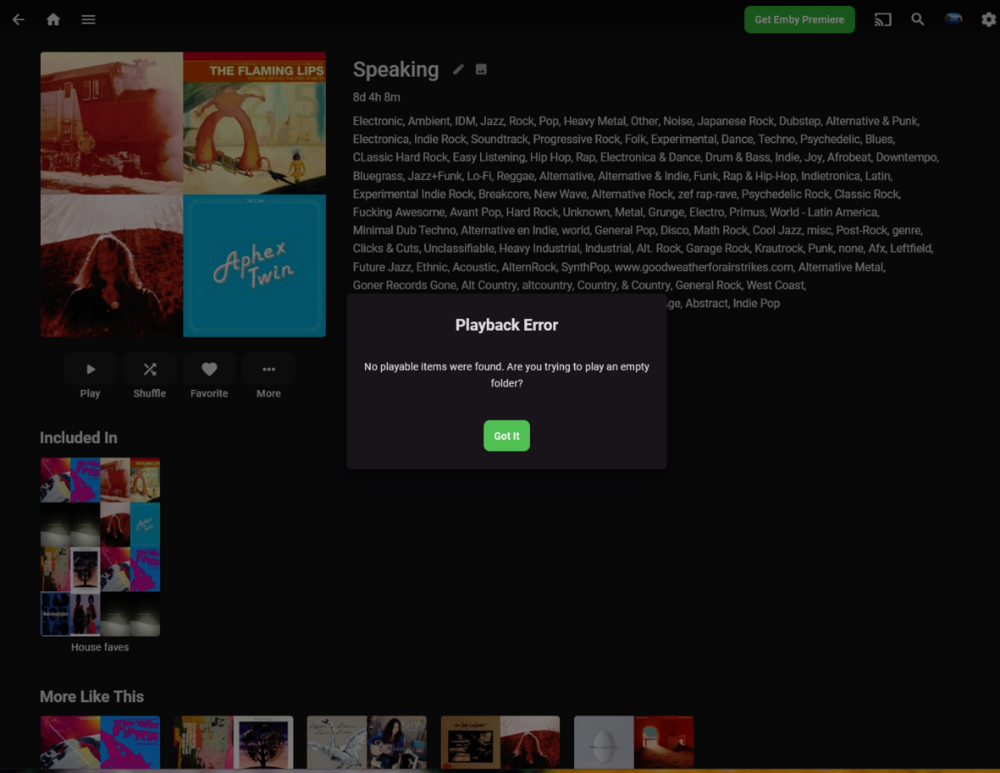Open settings via the gear icon
This screenshot has height=773, width=1000.
point(988,19)
